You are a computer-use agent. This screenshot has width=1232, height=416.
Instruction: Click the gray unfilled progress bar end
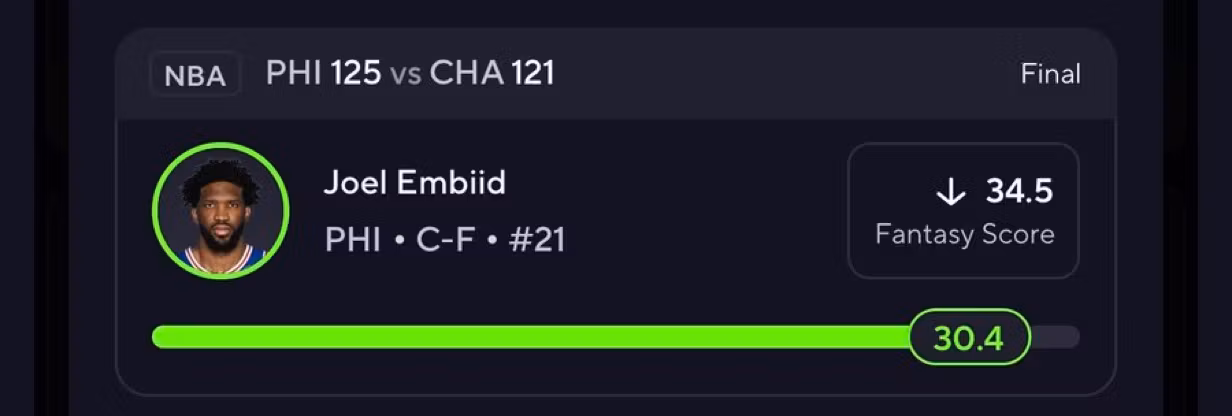tap(1055, 337)
